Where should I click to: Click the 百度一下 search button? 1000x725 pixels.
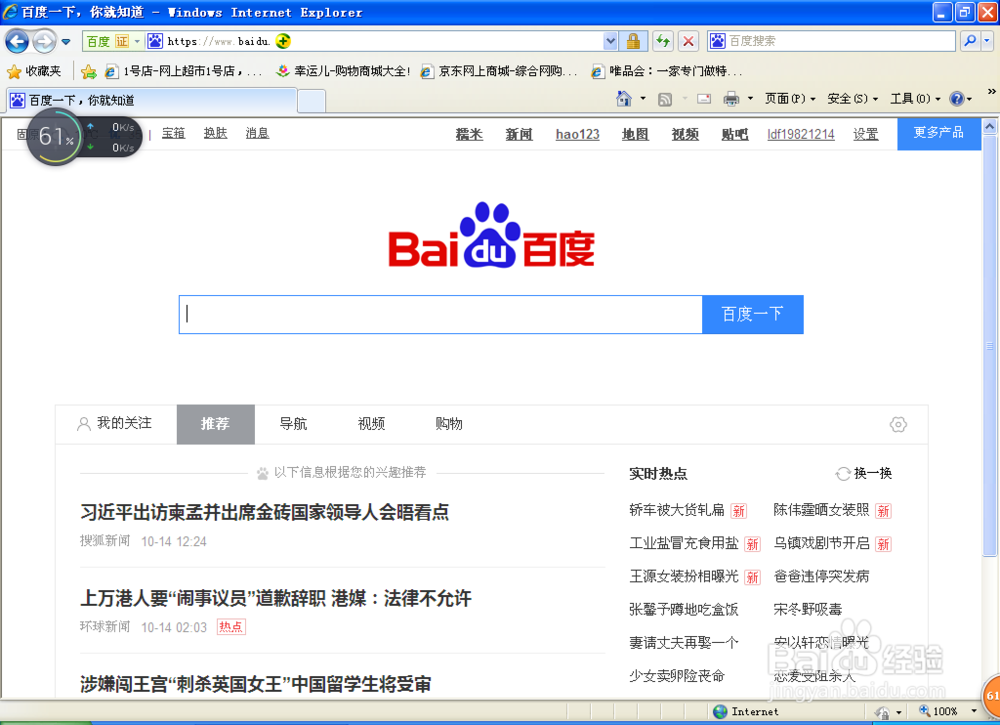(753, 314)
